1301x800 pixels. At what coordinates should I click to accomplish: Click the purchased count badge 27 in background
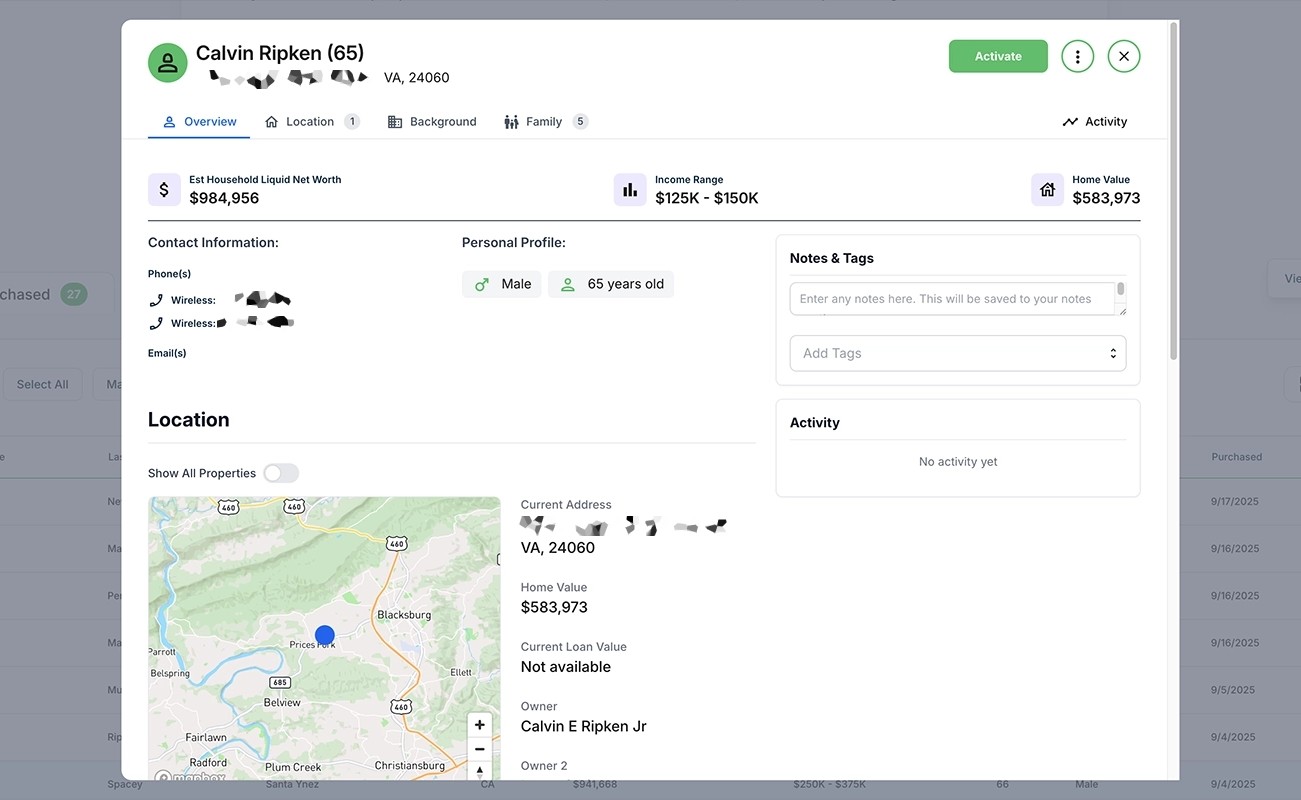point(73,294)
